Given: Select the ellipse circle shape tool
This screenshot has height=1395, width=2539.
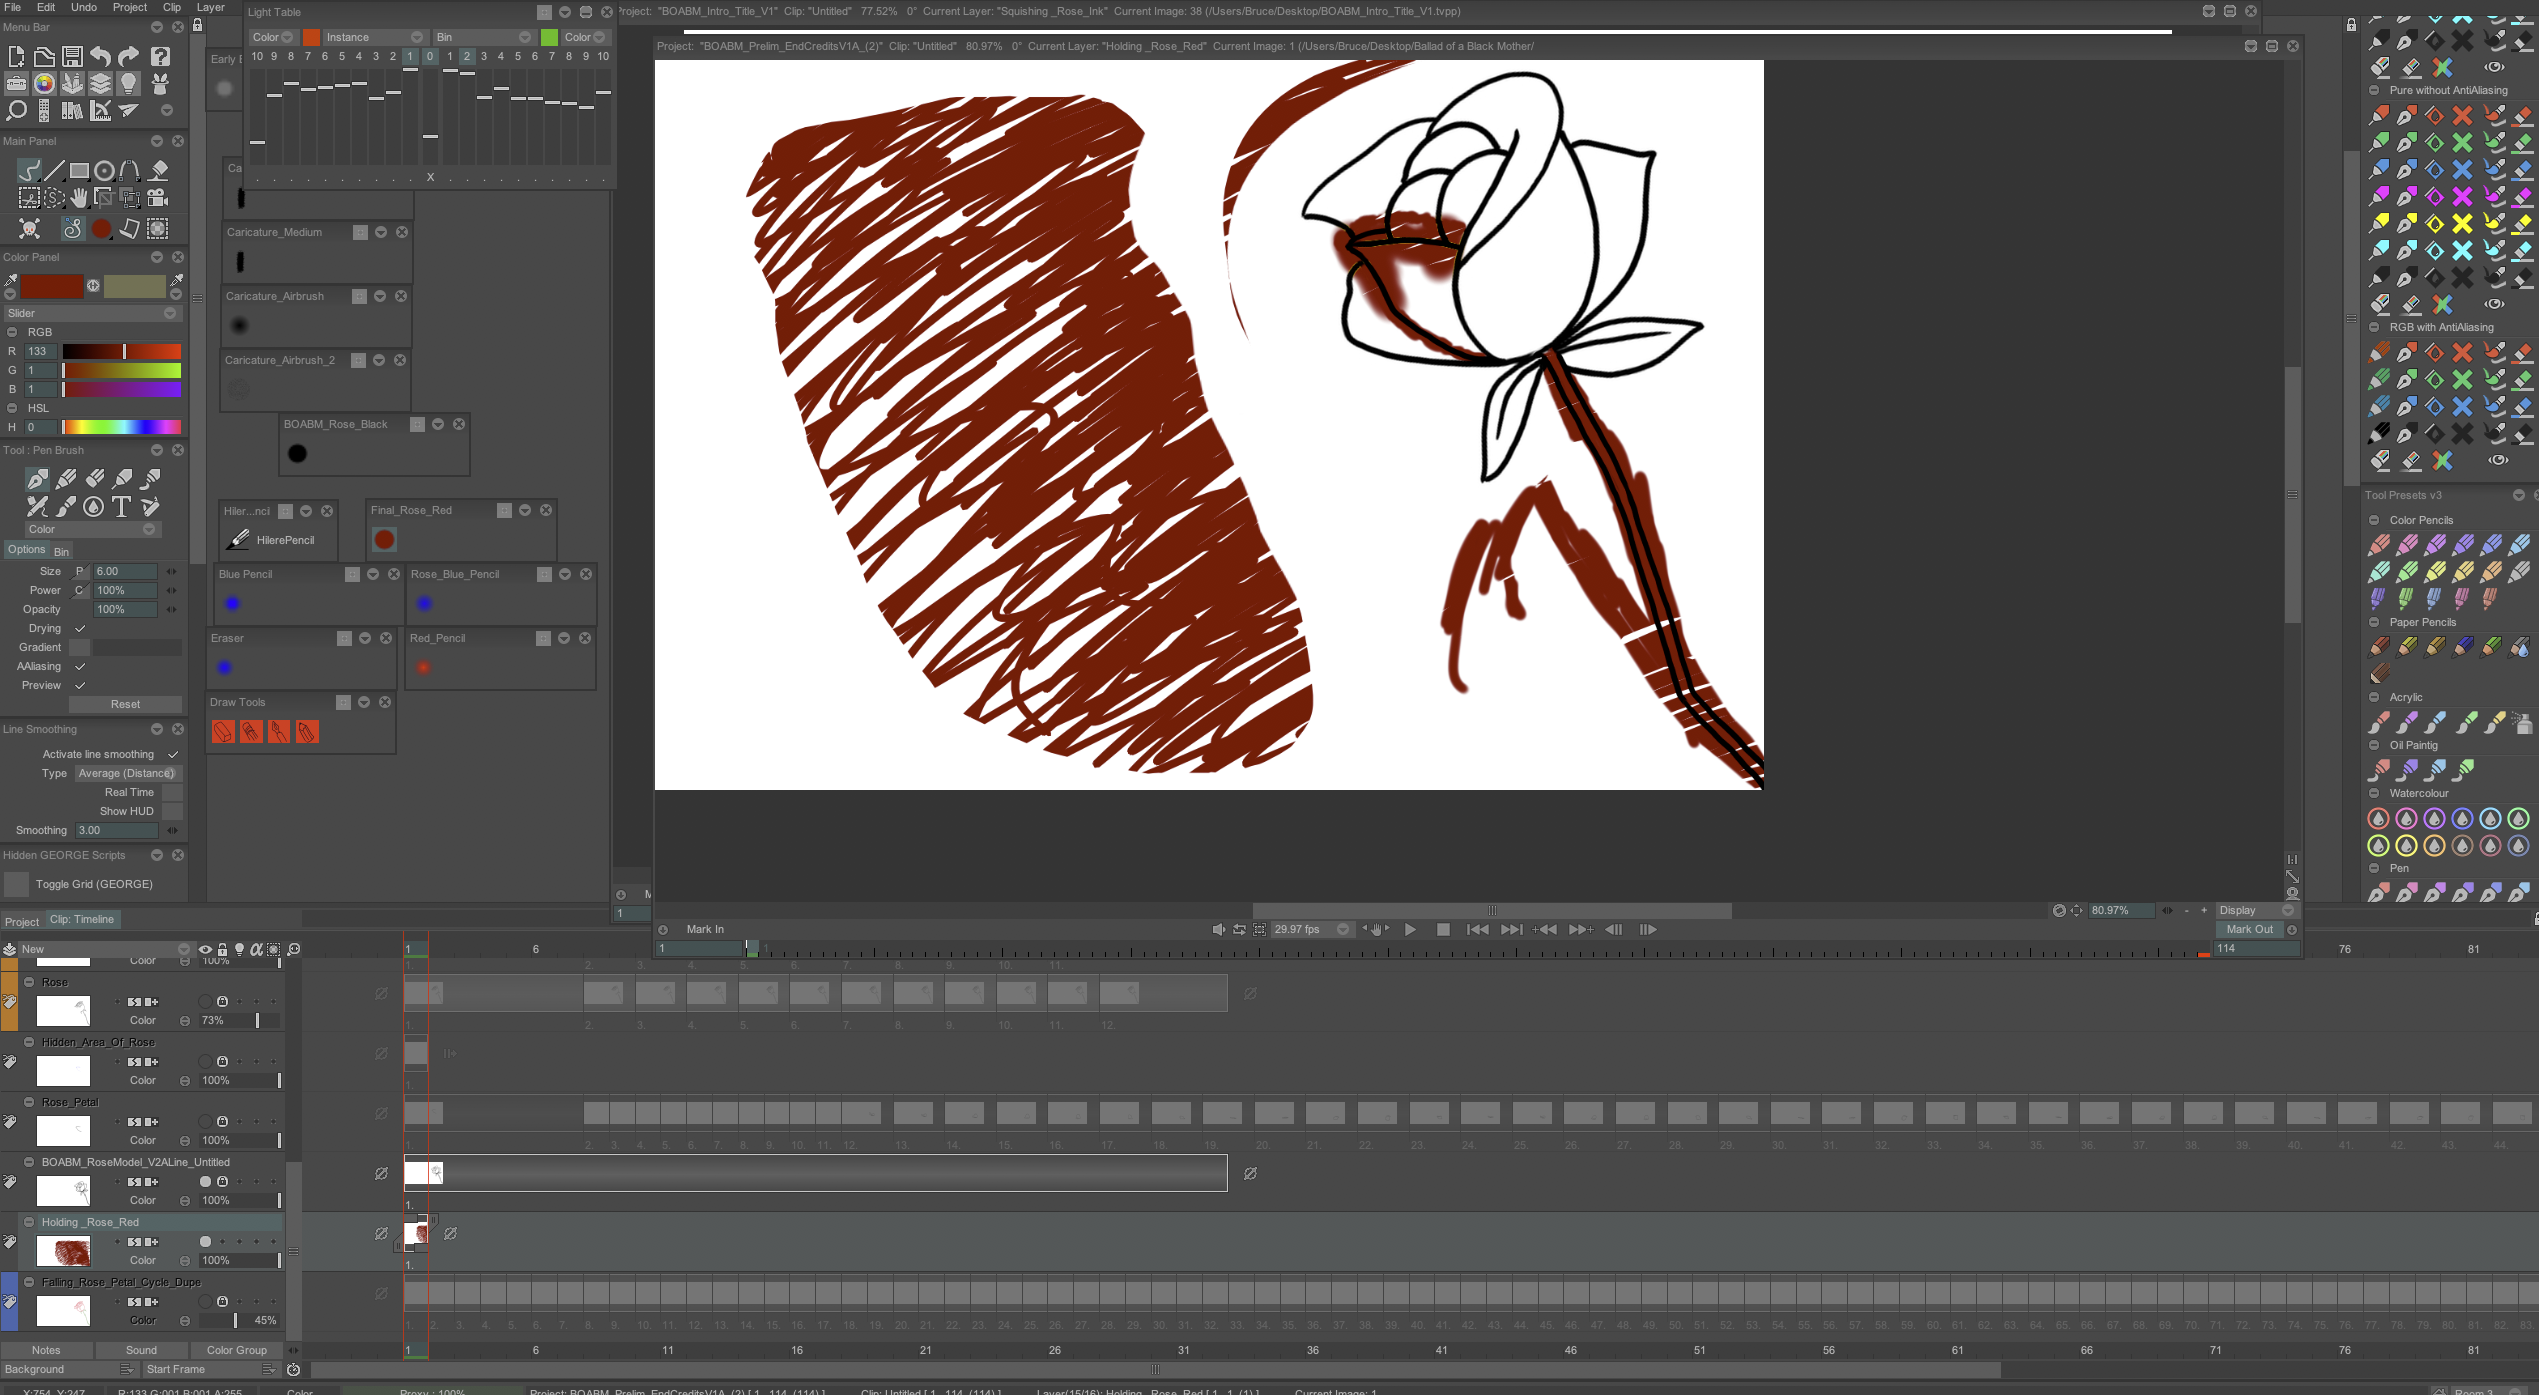Looking at the screenshot, I should point(104,170).
